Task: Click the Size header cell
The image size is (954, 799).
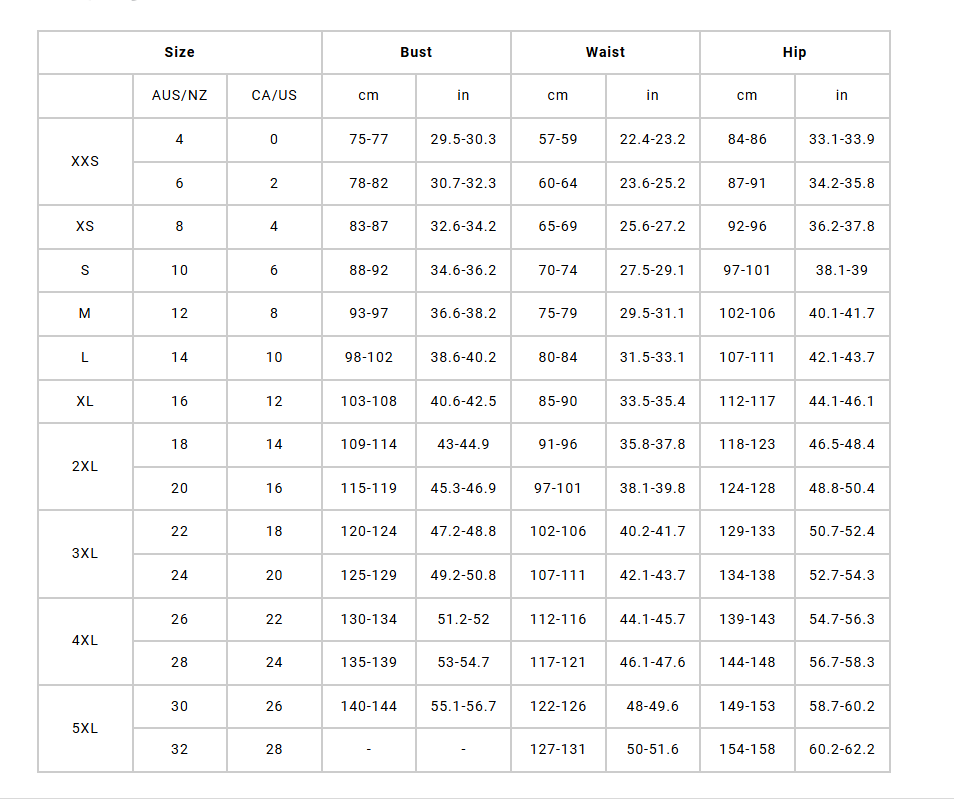Action: coord(180,52)
